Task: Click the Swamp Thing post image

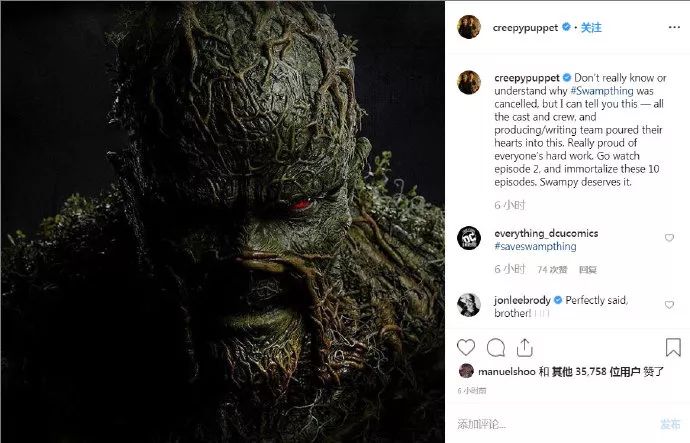Action: (x=222, y=221)
